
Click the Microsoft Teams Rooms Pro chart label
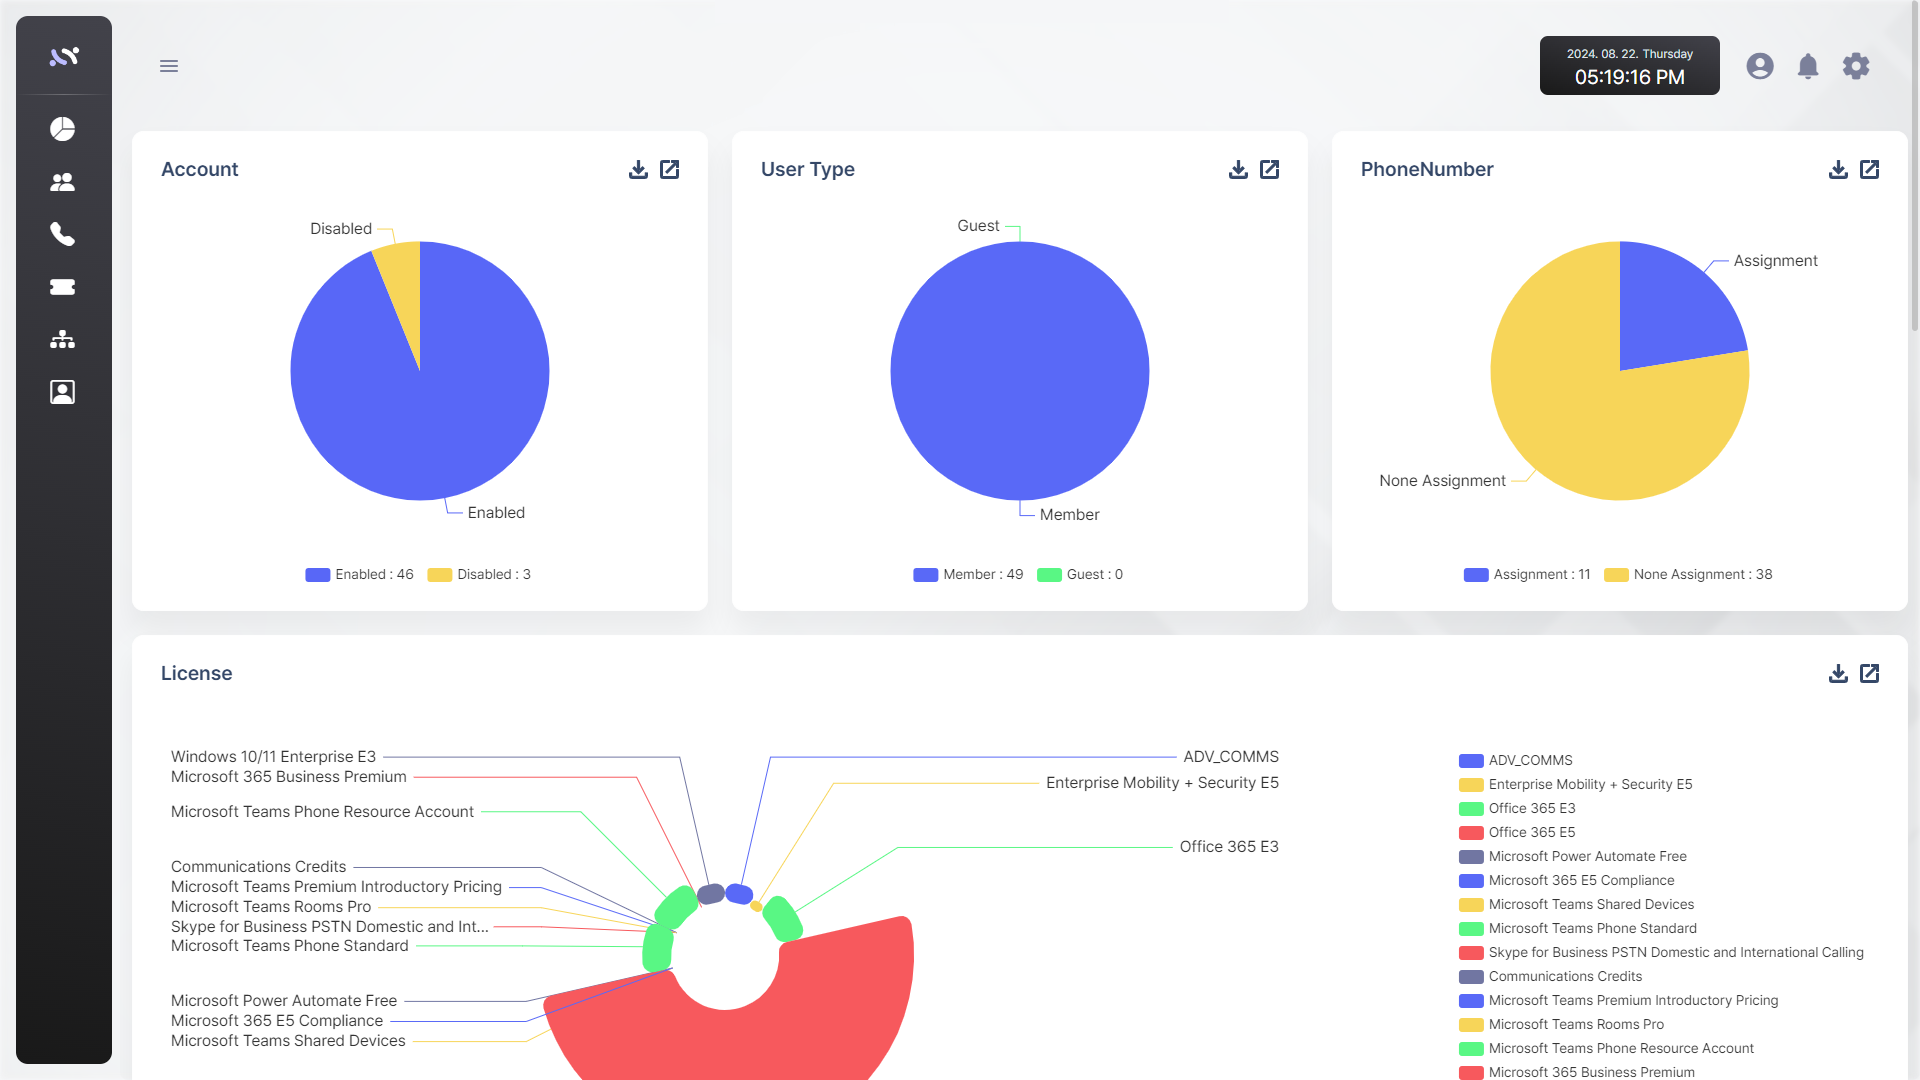tap(271, 907)
